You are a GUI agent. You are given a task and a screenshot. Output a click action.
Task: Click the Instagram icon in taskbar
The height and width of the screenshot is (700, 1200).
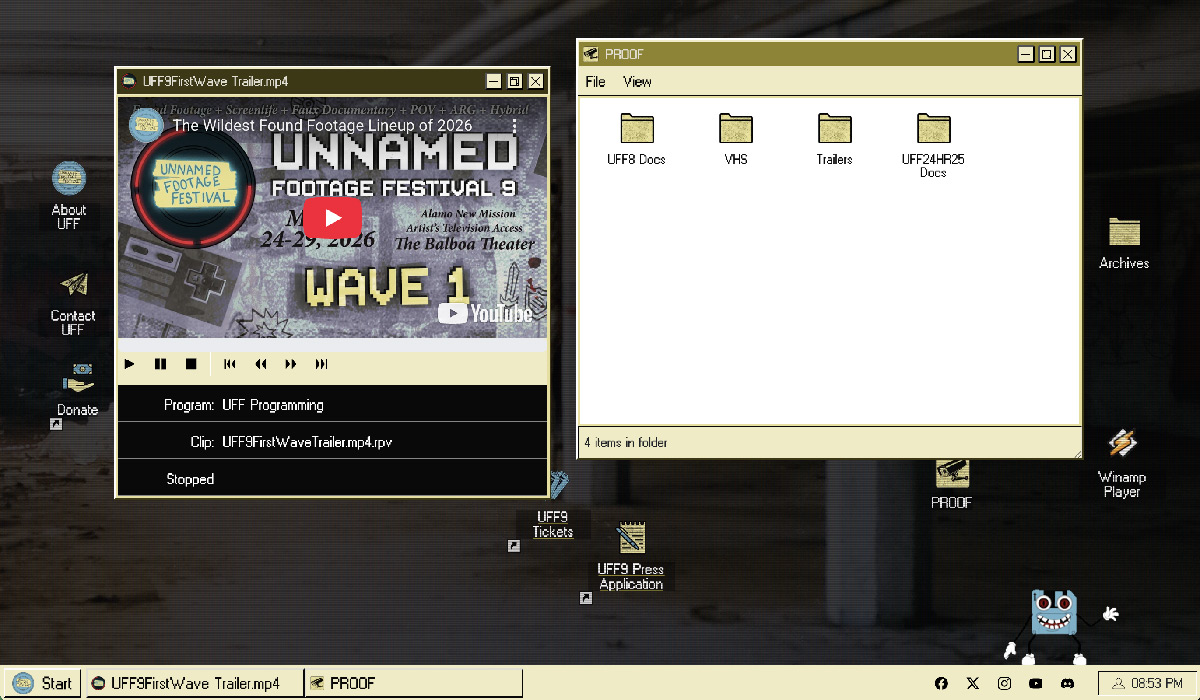[1004, 683]
